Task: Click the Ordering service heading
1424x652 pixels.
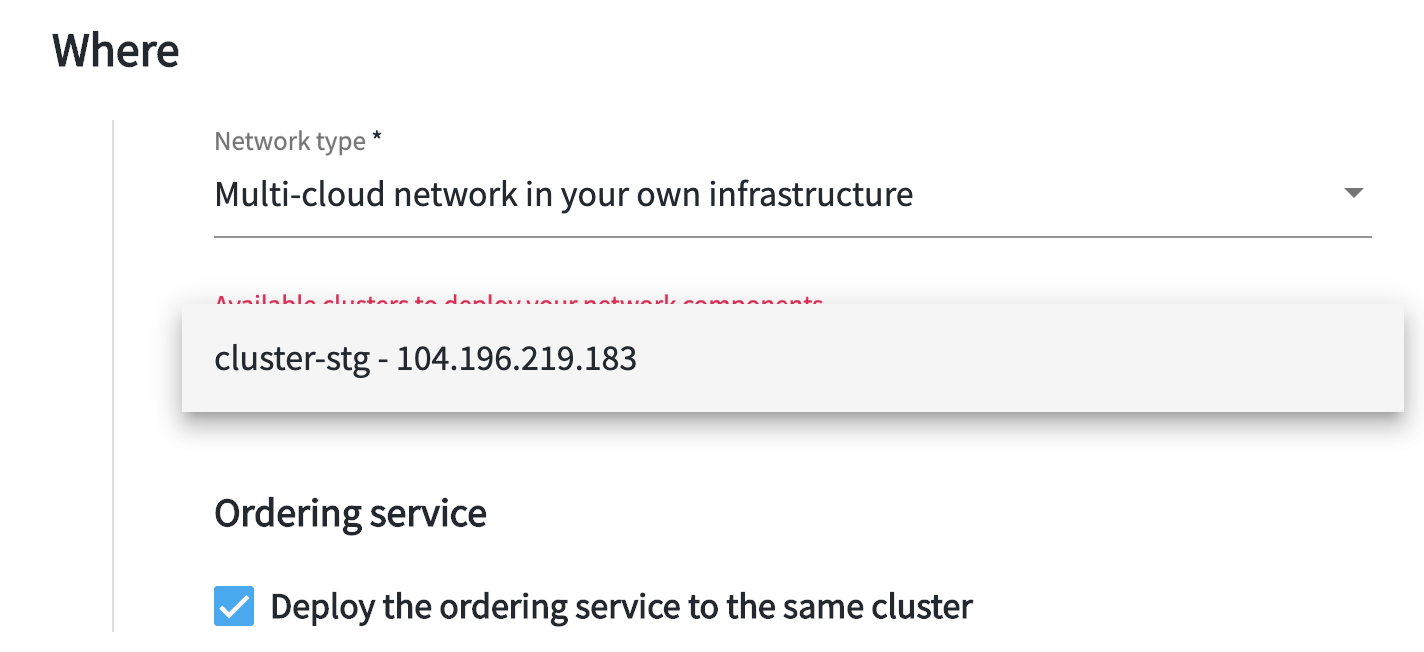Action: (350, 513)
